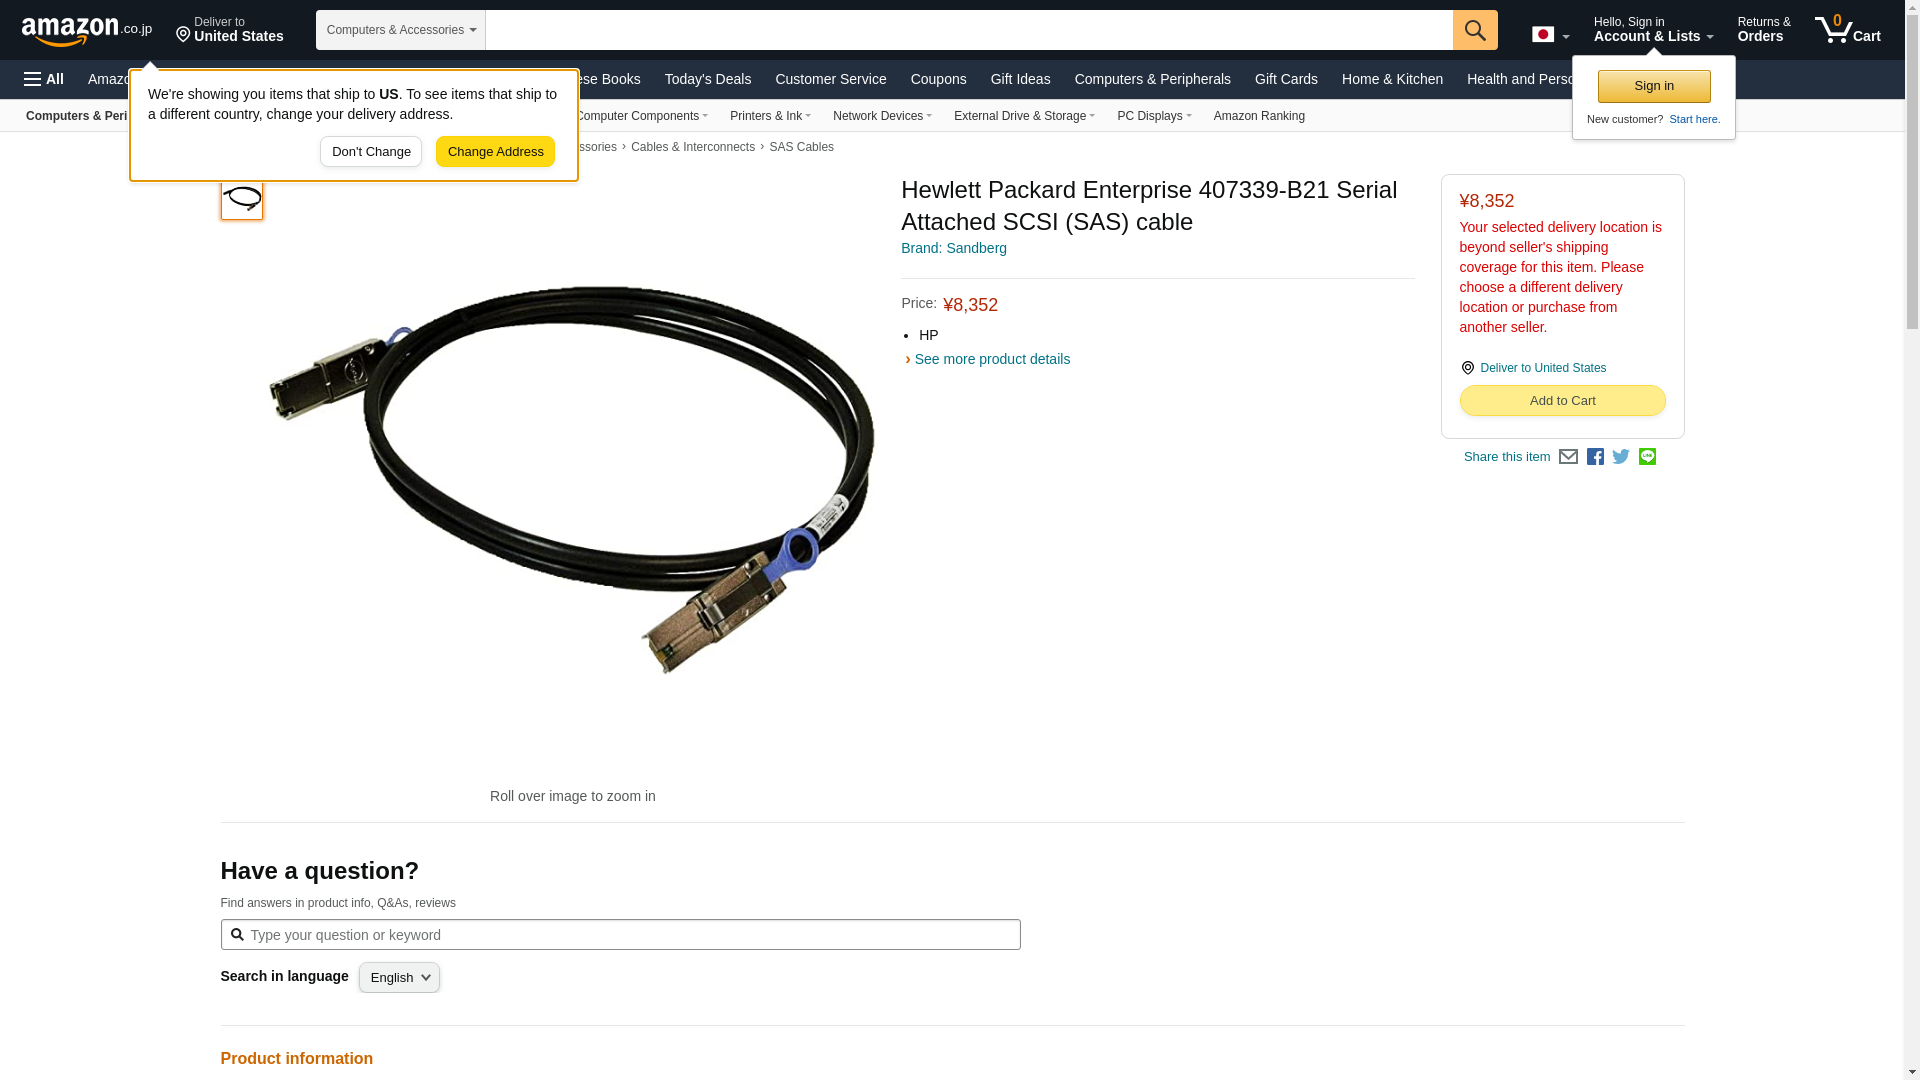Open Today's Deals nav item
This screenshot has height=1080, width=1920.
(x=707, y=79)
